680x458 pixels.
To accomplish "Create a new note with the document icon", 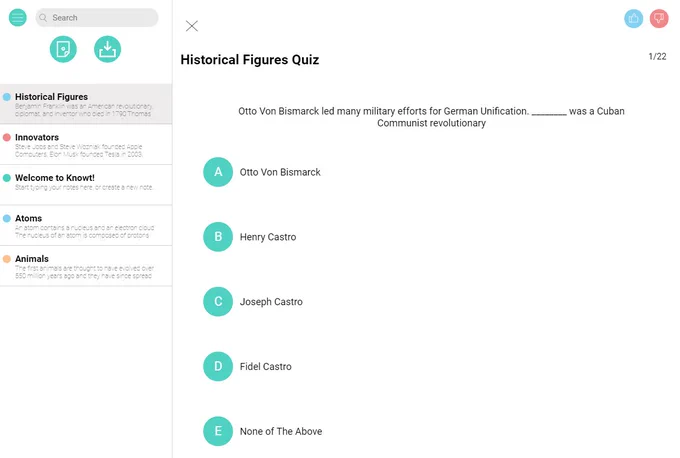I will click(x=63, y=49).
